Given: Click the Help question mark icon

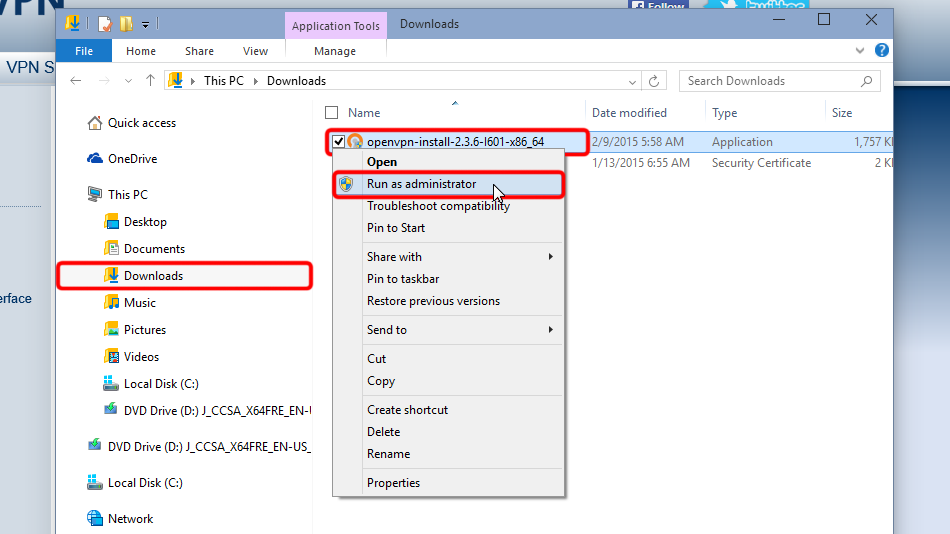Looking at the screenshot, I should [882, 50].
